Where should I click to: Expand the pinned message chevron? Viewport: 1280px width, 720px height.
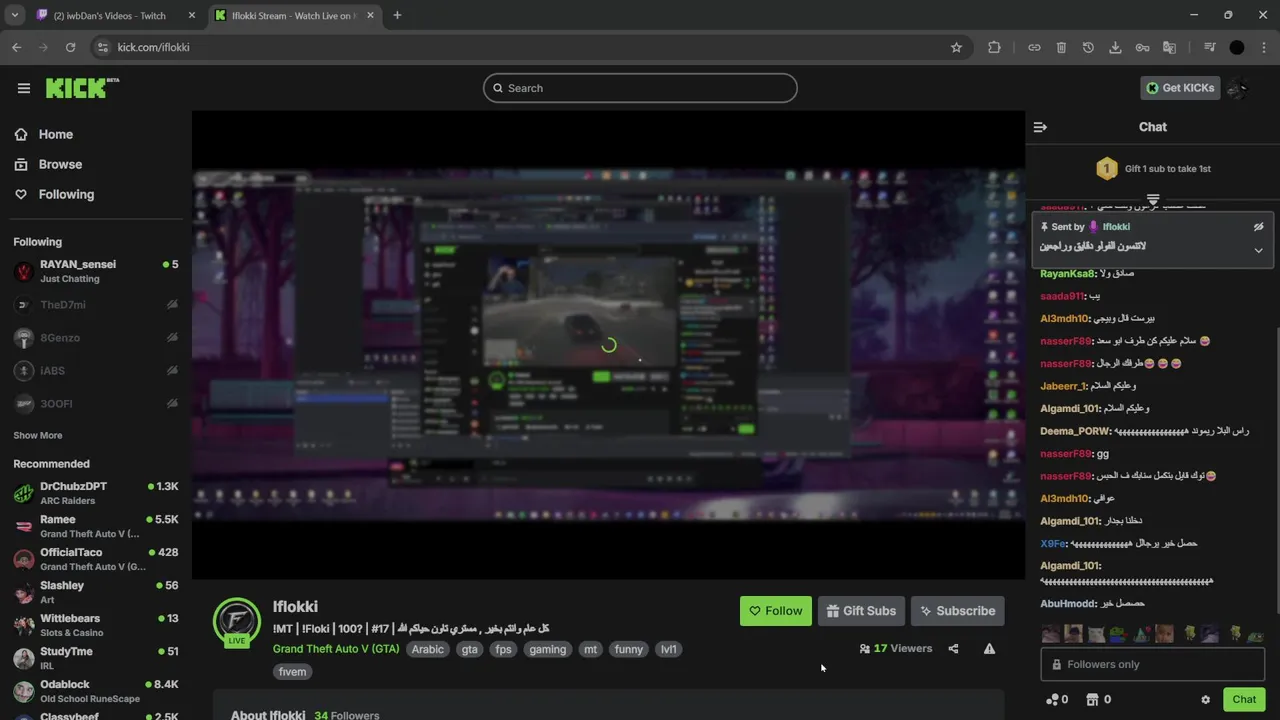pos(1259,250)
